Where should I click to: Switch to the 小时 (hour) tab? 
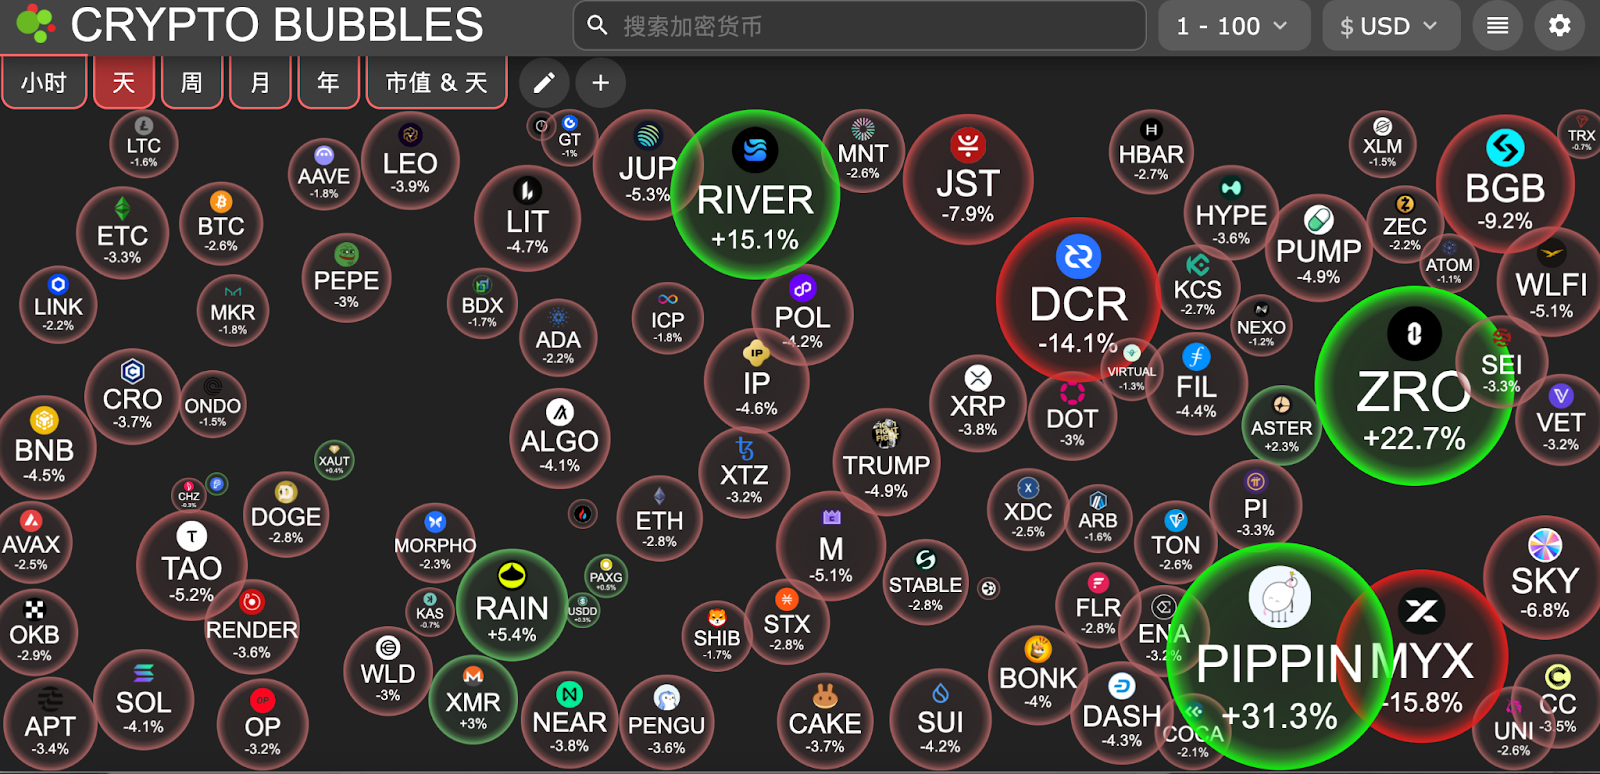[44, 83]
